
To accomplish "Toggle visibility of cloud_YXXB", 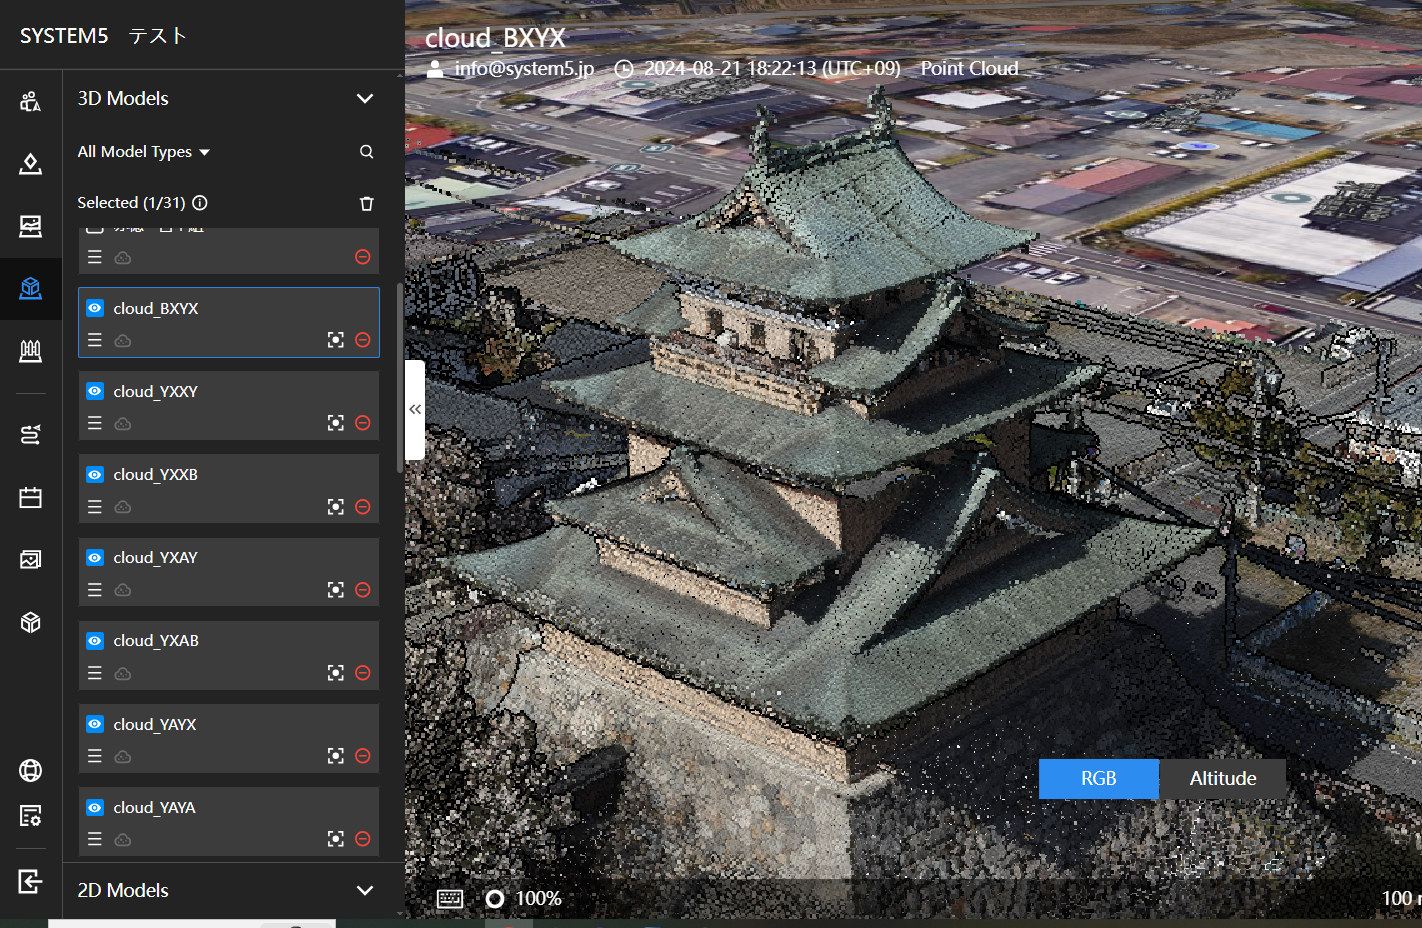I will pyautogui.click(x=95, y=474).
